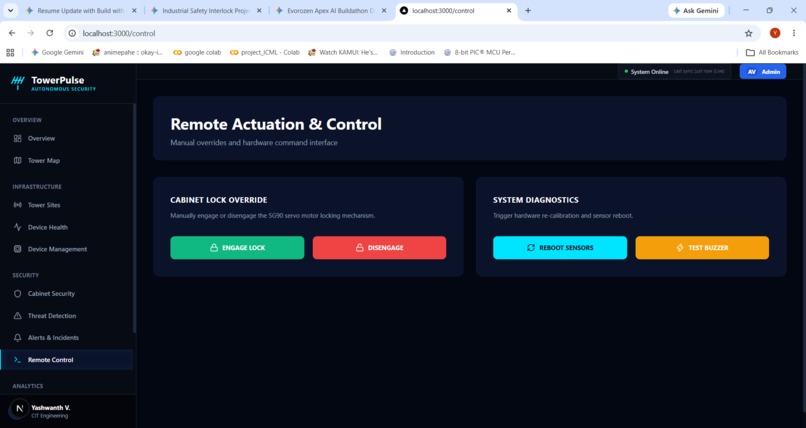Click the browser address bar
The width and height of the screenshot is (806, 428).
(411, 33)
